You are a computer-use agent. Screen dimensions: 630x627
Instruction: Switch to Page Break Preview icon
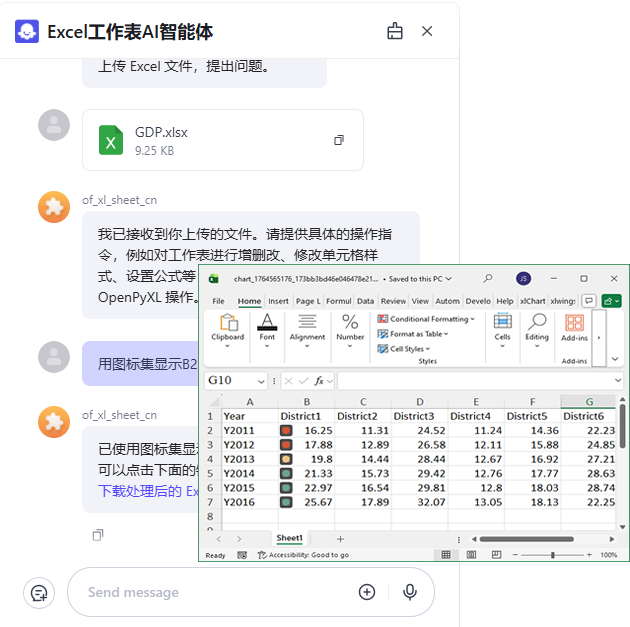tap(496, 555)
